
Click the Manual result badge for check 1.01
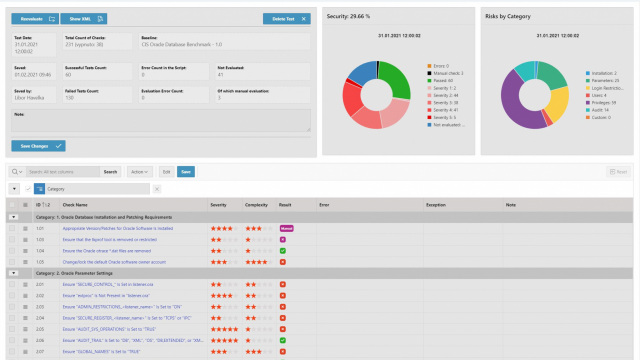[287, 229]
